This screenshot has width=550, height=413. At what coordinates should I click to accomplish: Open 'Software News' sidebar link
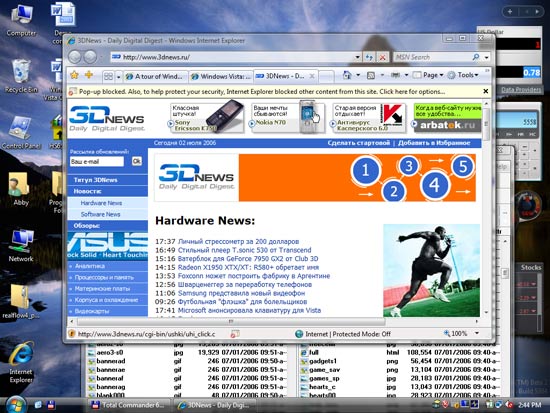click(100, 214)
